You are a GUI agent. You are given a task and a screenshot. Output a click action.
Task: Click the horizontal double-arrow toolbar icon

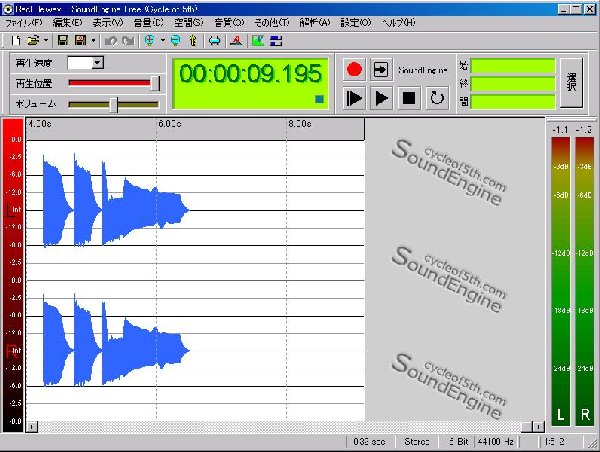point(214,40)
